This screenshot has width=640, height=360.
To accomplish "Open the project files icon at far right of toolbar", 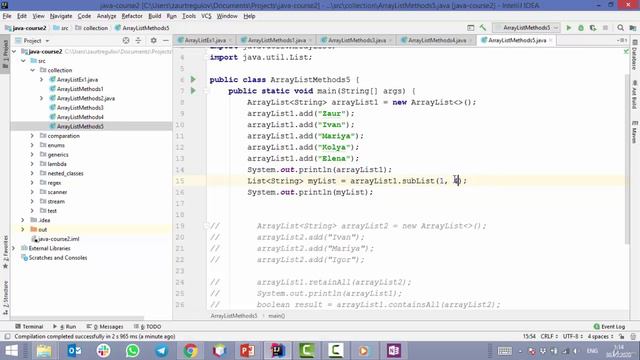I will (633, 28).
